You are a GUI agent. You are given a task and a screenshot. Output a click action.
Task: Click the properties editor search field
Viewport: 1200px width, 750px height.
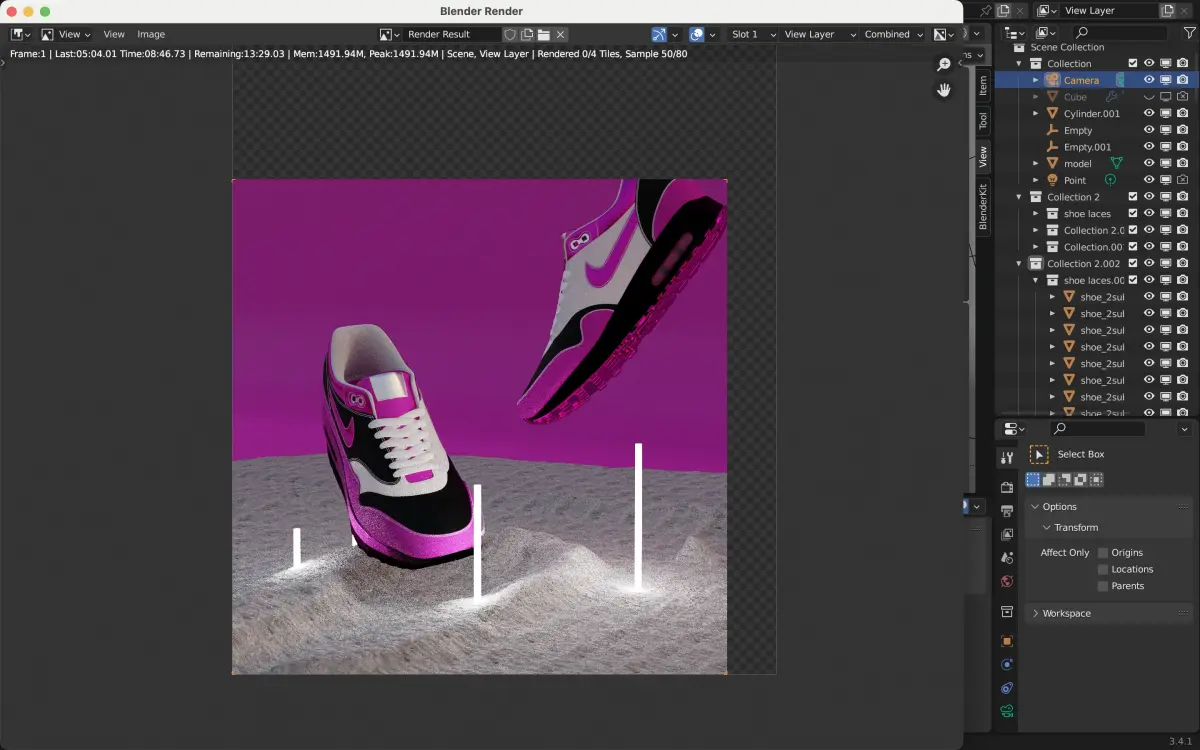click(1097, 428)
